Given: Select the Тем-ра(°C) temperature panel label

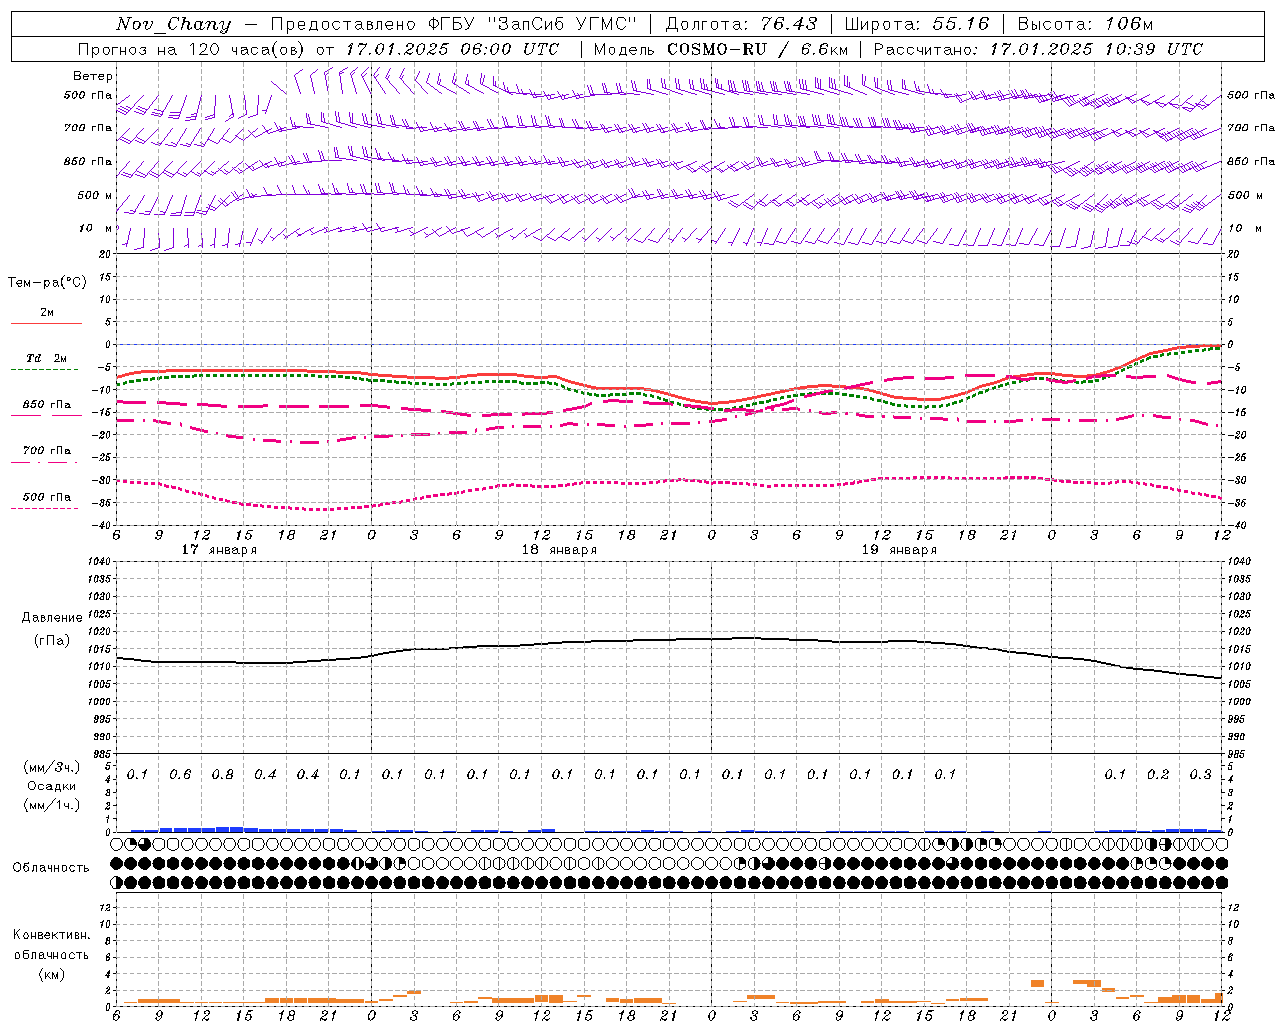Looking at the screenshot, I should (47, 283).
